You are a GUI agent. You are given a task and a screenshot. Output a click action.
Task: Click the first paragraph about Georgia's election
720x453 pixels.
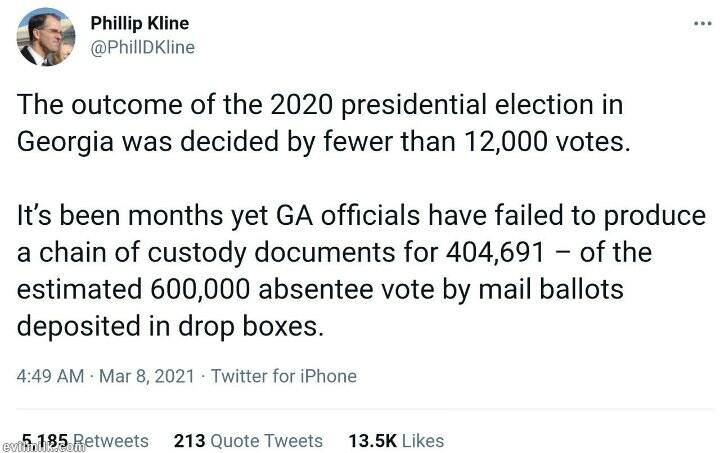tap(330, 122)
